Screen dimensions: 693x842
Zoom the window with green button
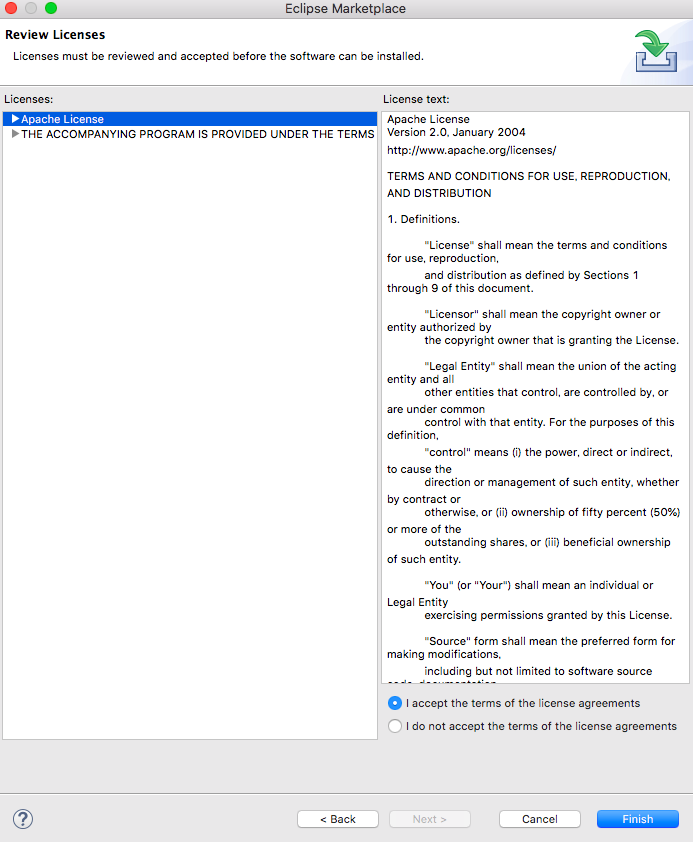click(x=51, y=8)
